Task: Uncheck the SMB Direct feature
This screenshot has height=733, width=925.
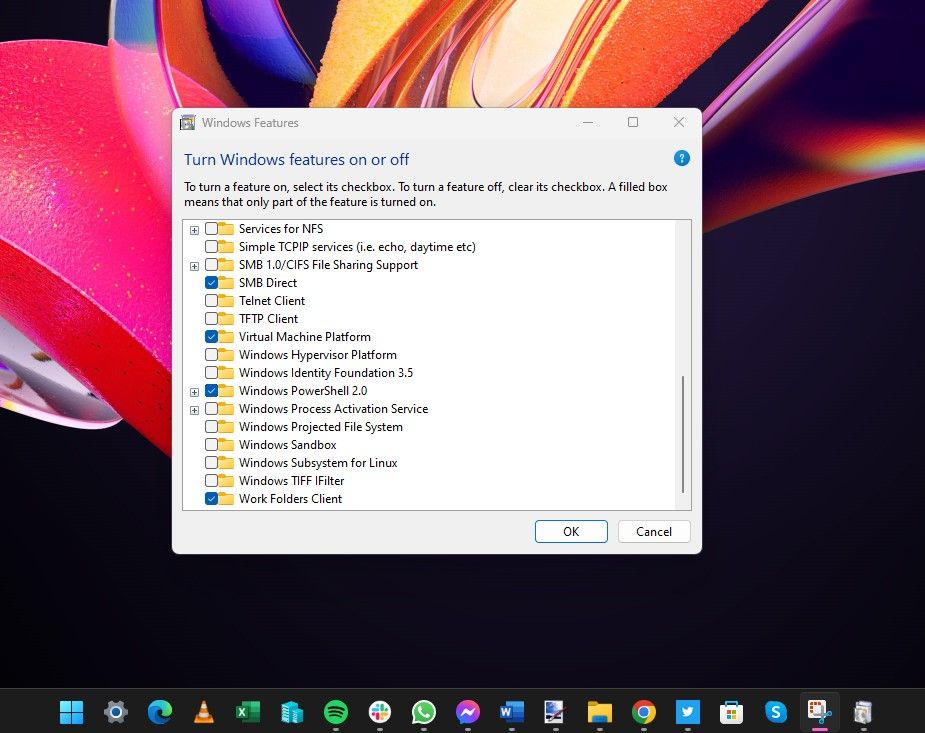Action: pos(211,282)
